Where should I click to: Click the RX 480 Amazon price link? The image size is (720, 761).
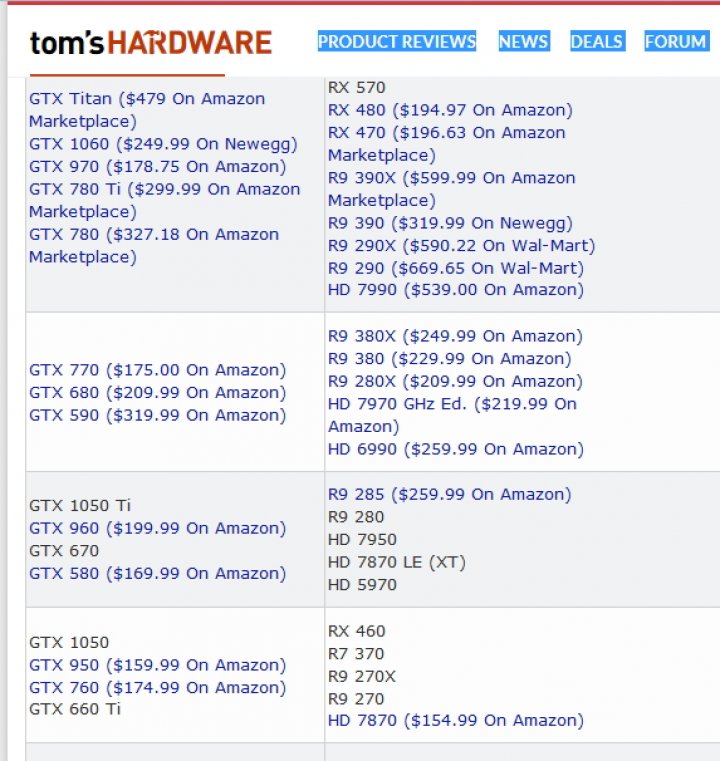click(x=450, y=110)
